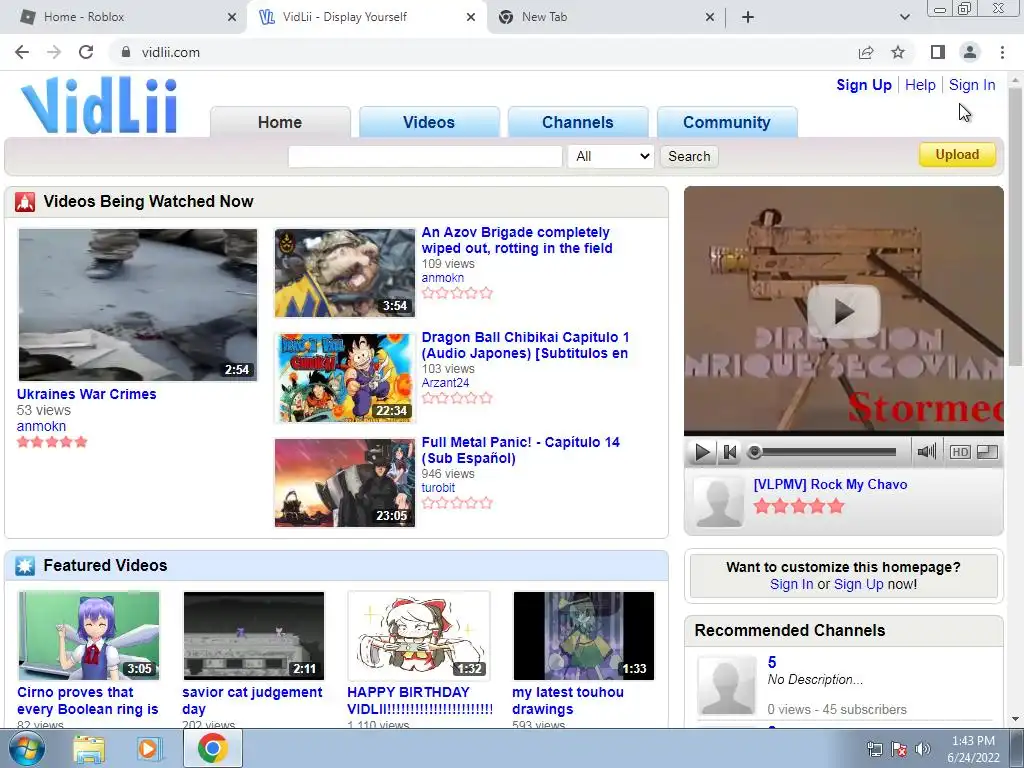The height and width of the screenshot is (768, 1024).
Task: Click the skip-to-start button in player
Action: [730, 452]
